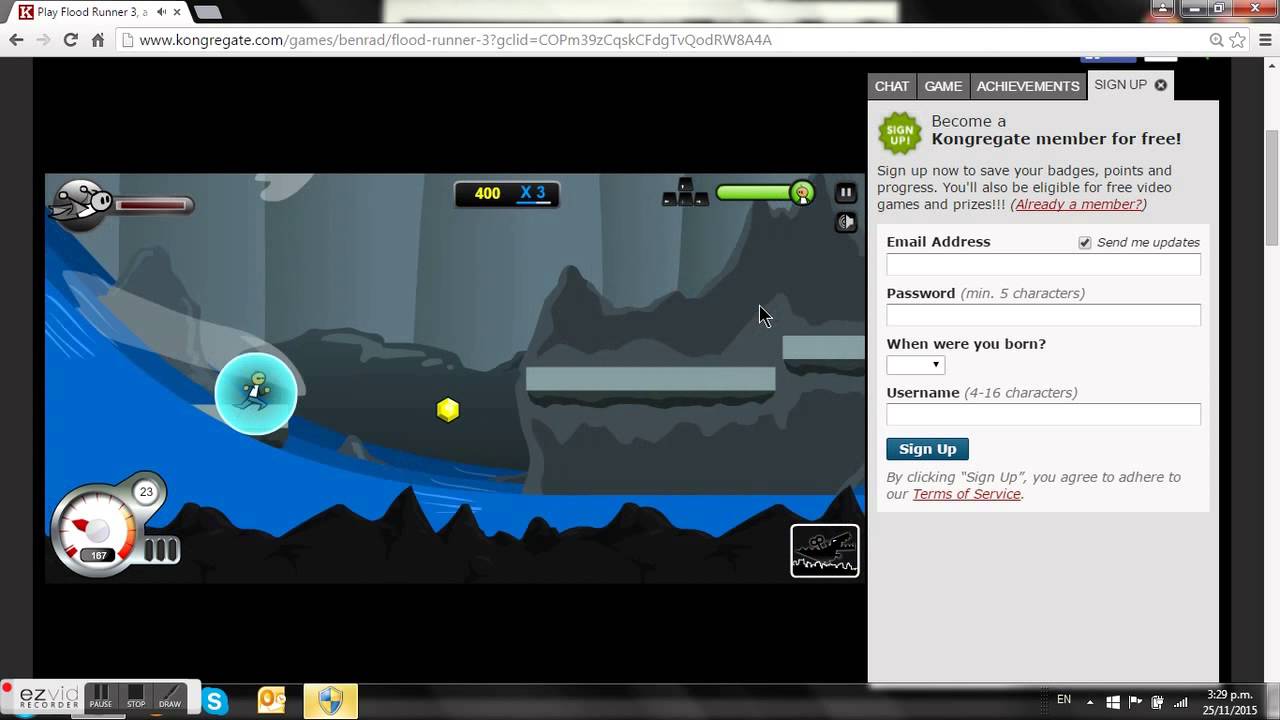Click the Chrome user profile icon
The width and height of the screenshot is (1280, 720).
pos(1164,8)
